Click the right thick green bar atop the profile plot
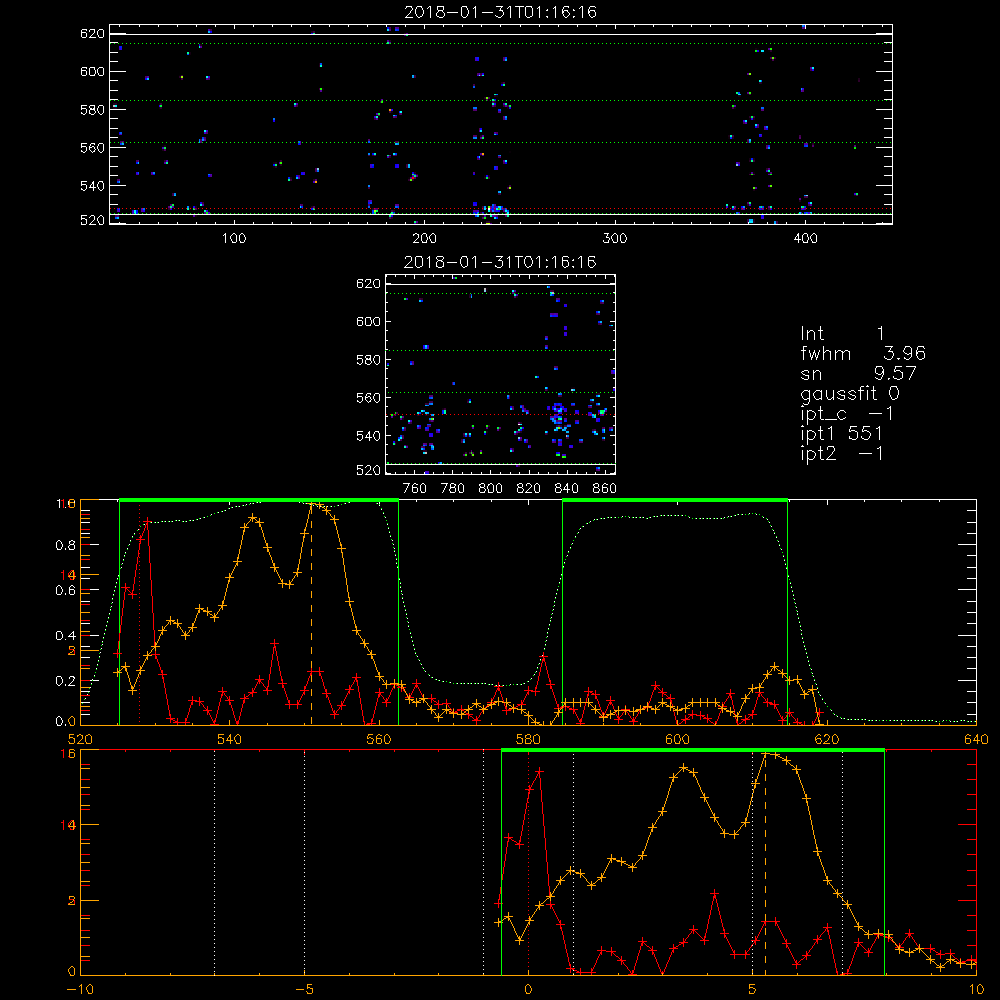This screenshot has height=1000, width=1000. coord(675,501)
